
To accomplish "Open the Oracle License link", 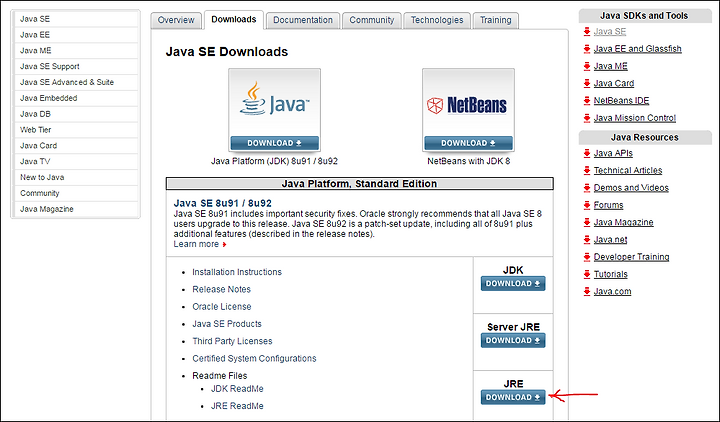I will (222, 307).
